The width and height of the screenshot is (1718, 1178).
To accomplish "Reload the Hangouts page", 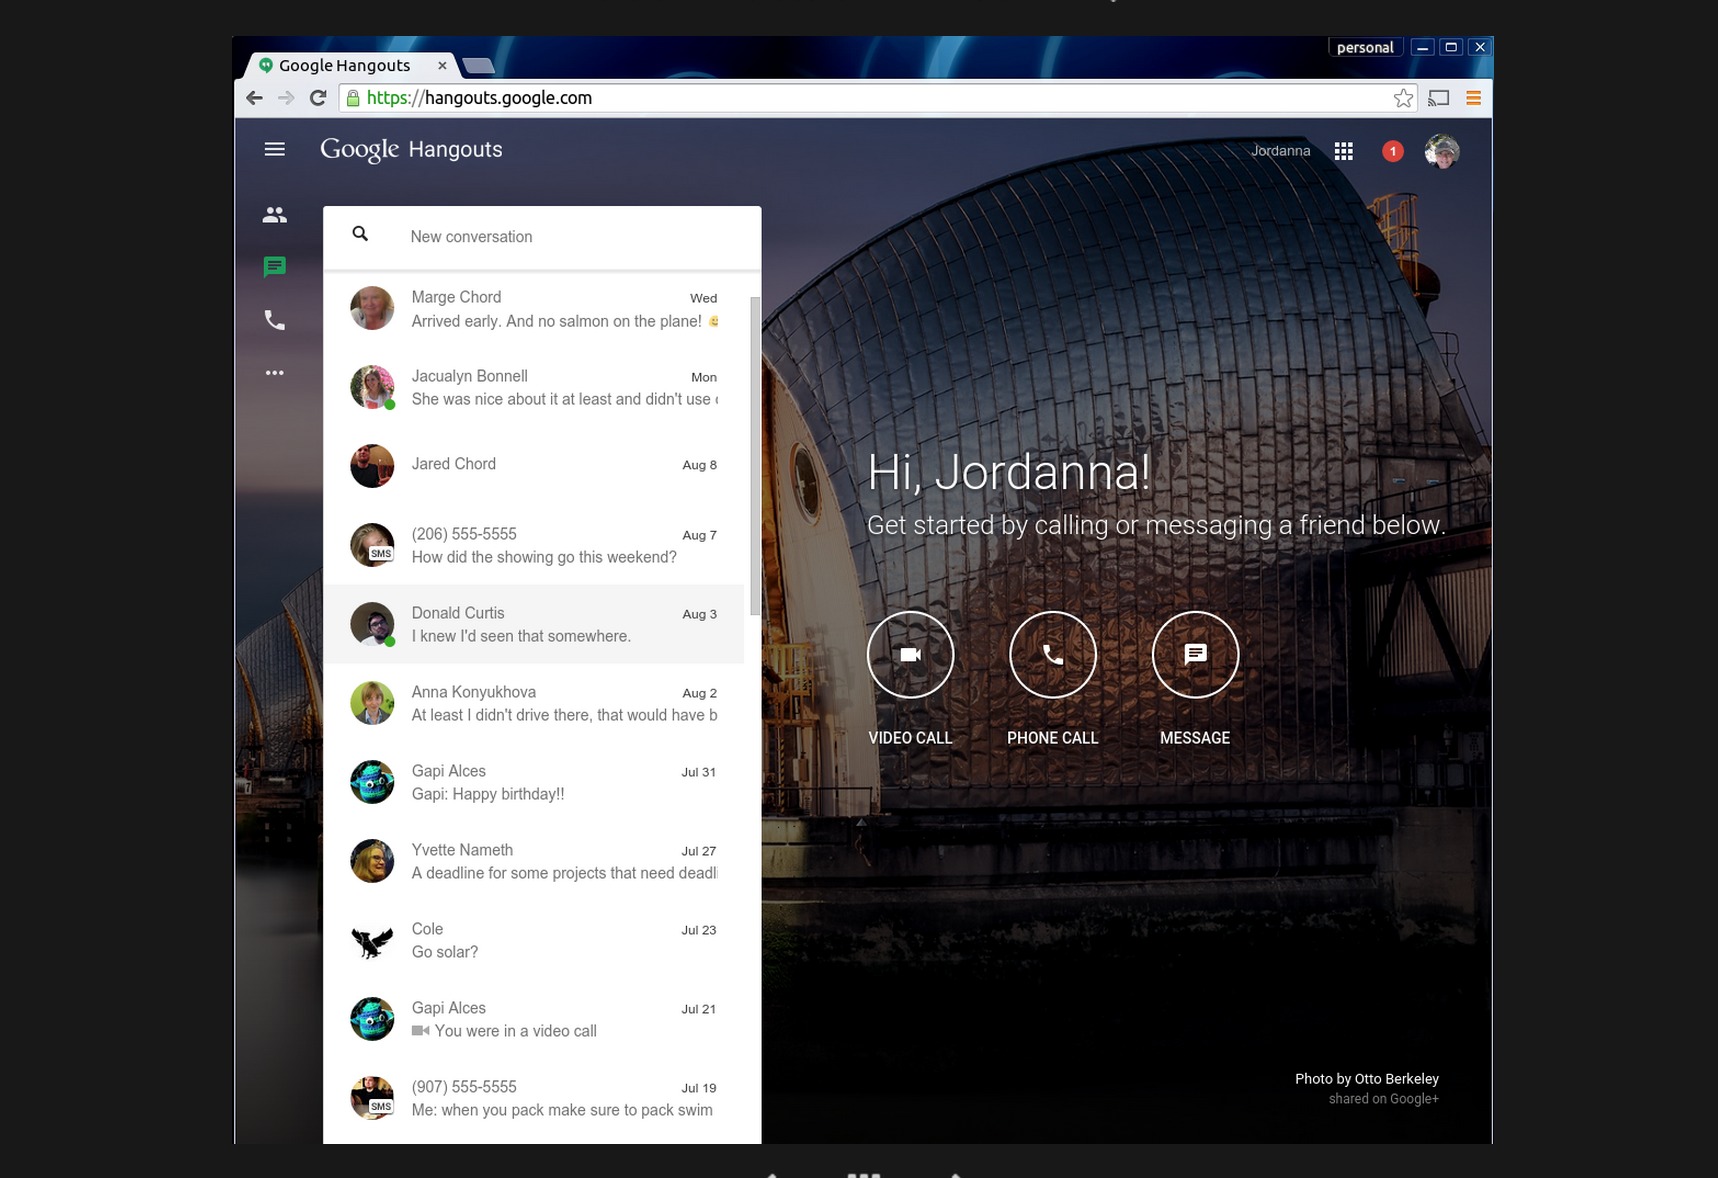I will pos(318,98).
